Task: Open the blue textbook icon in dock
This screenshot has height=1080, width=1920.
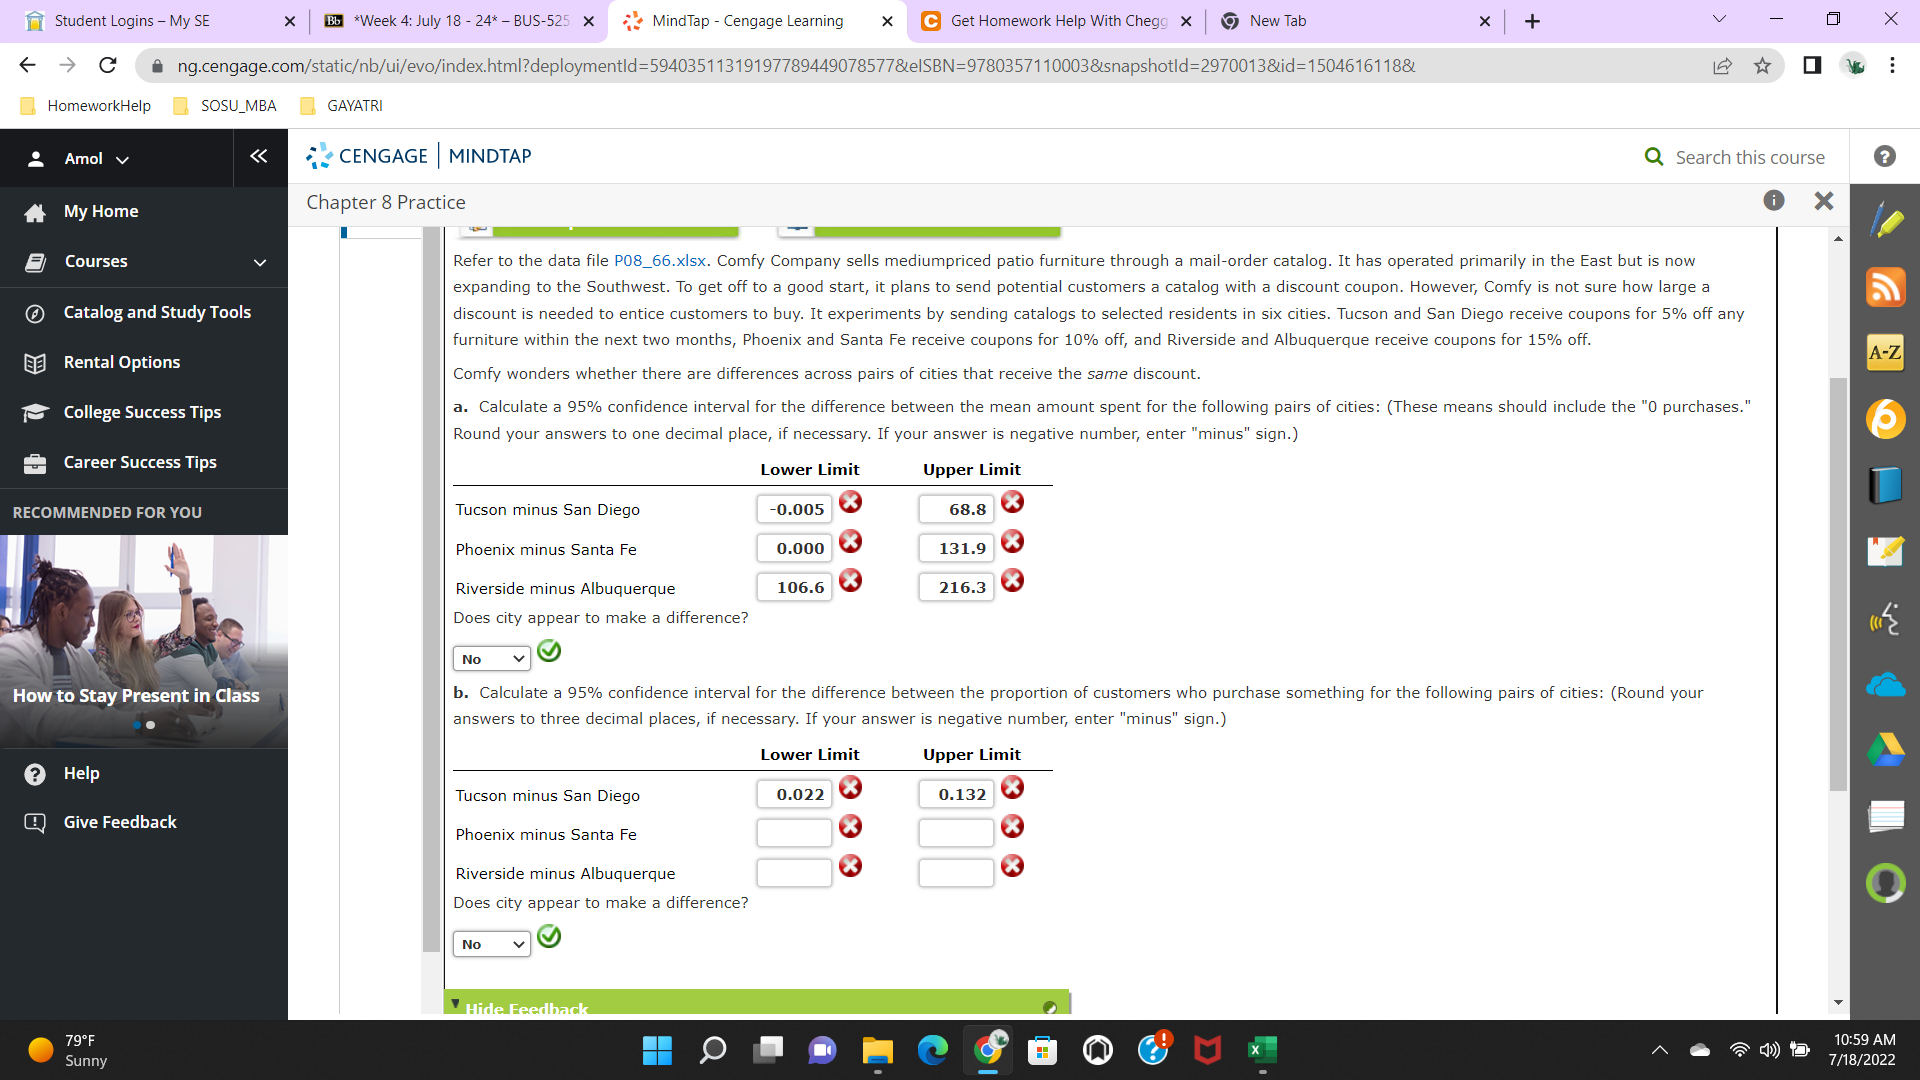Action: (x=1885, y=485)
